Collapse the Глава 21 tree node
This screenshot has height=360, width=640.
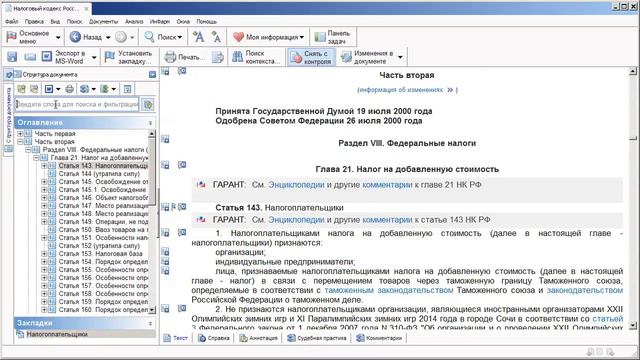(x=36, y=158)
